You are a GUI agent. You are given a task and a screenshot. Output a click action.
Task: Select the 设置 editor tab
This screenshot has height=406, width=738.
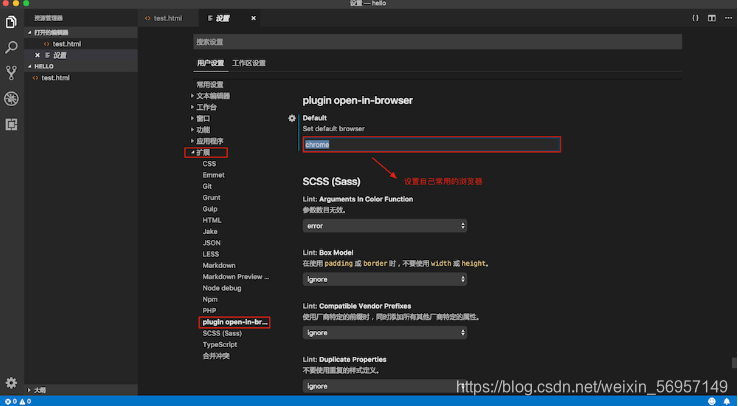coord(222,18)
